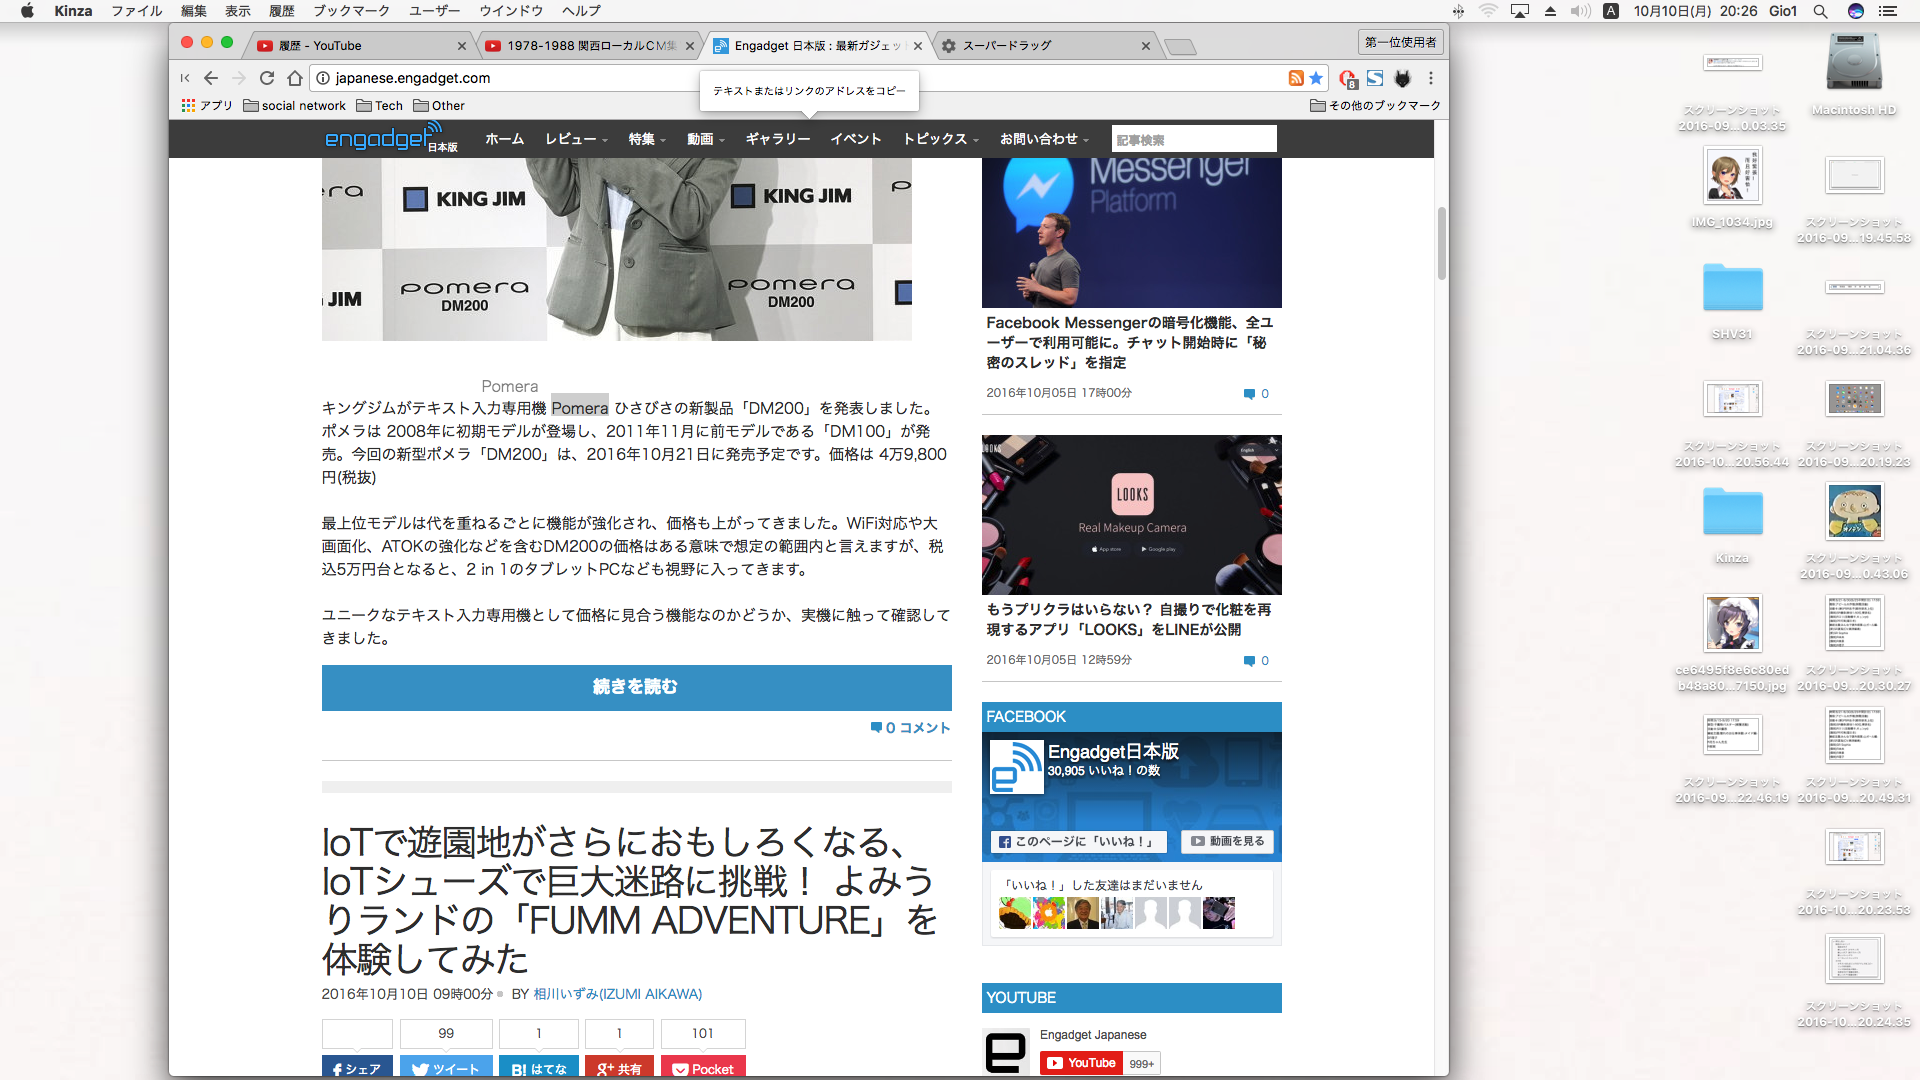The height and width of the screenshot is (1080, 1920).
Task: Click the 記事検索 search field
Action: click(1193, 139)
